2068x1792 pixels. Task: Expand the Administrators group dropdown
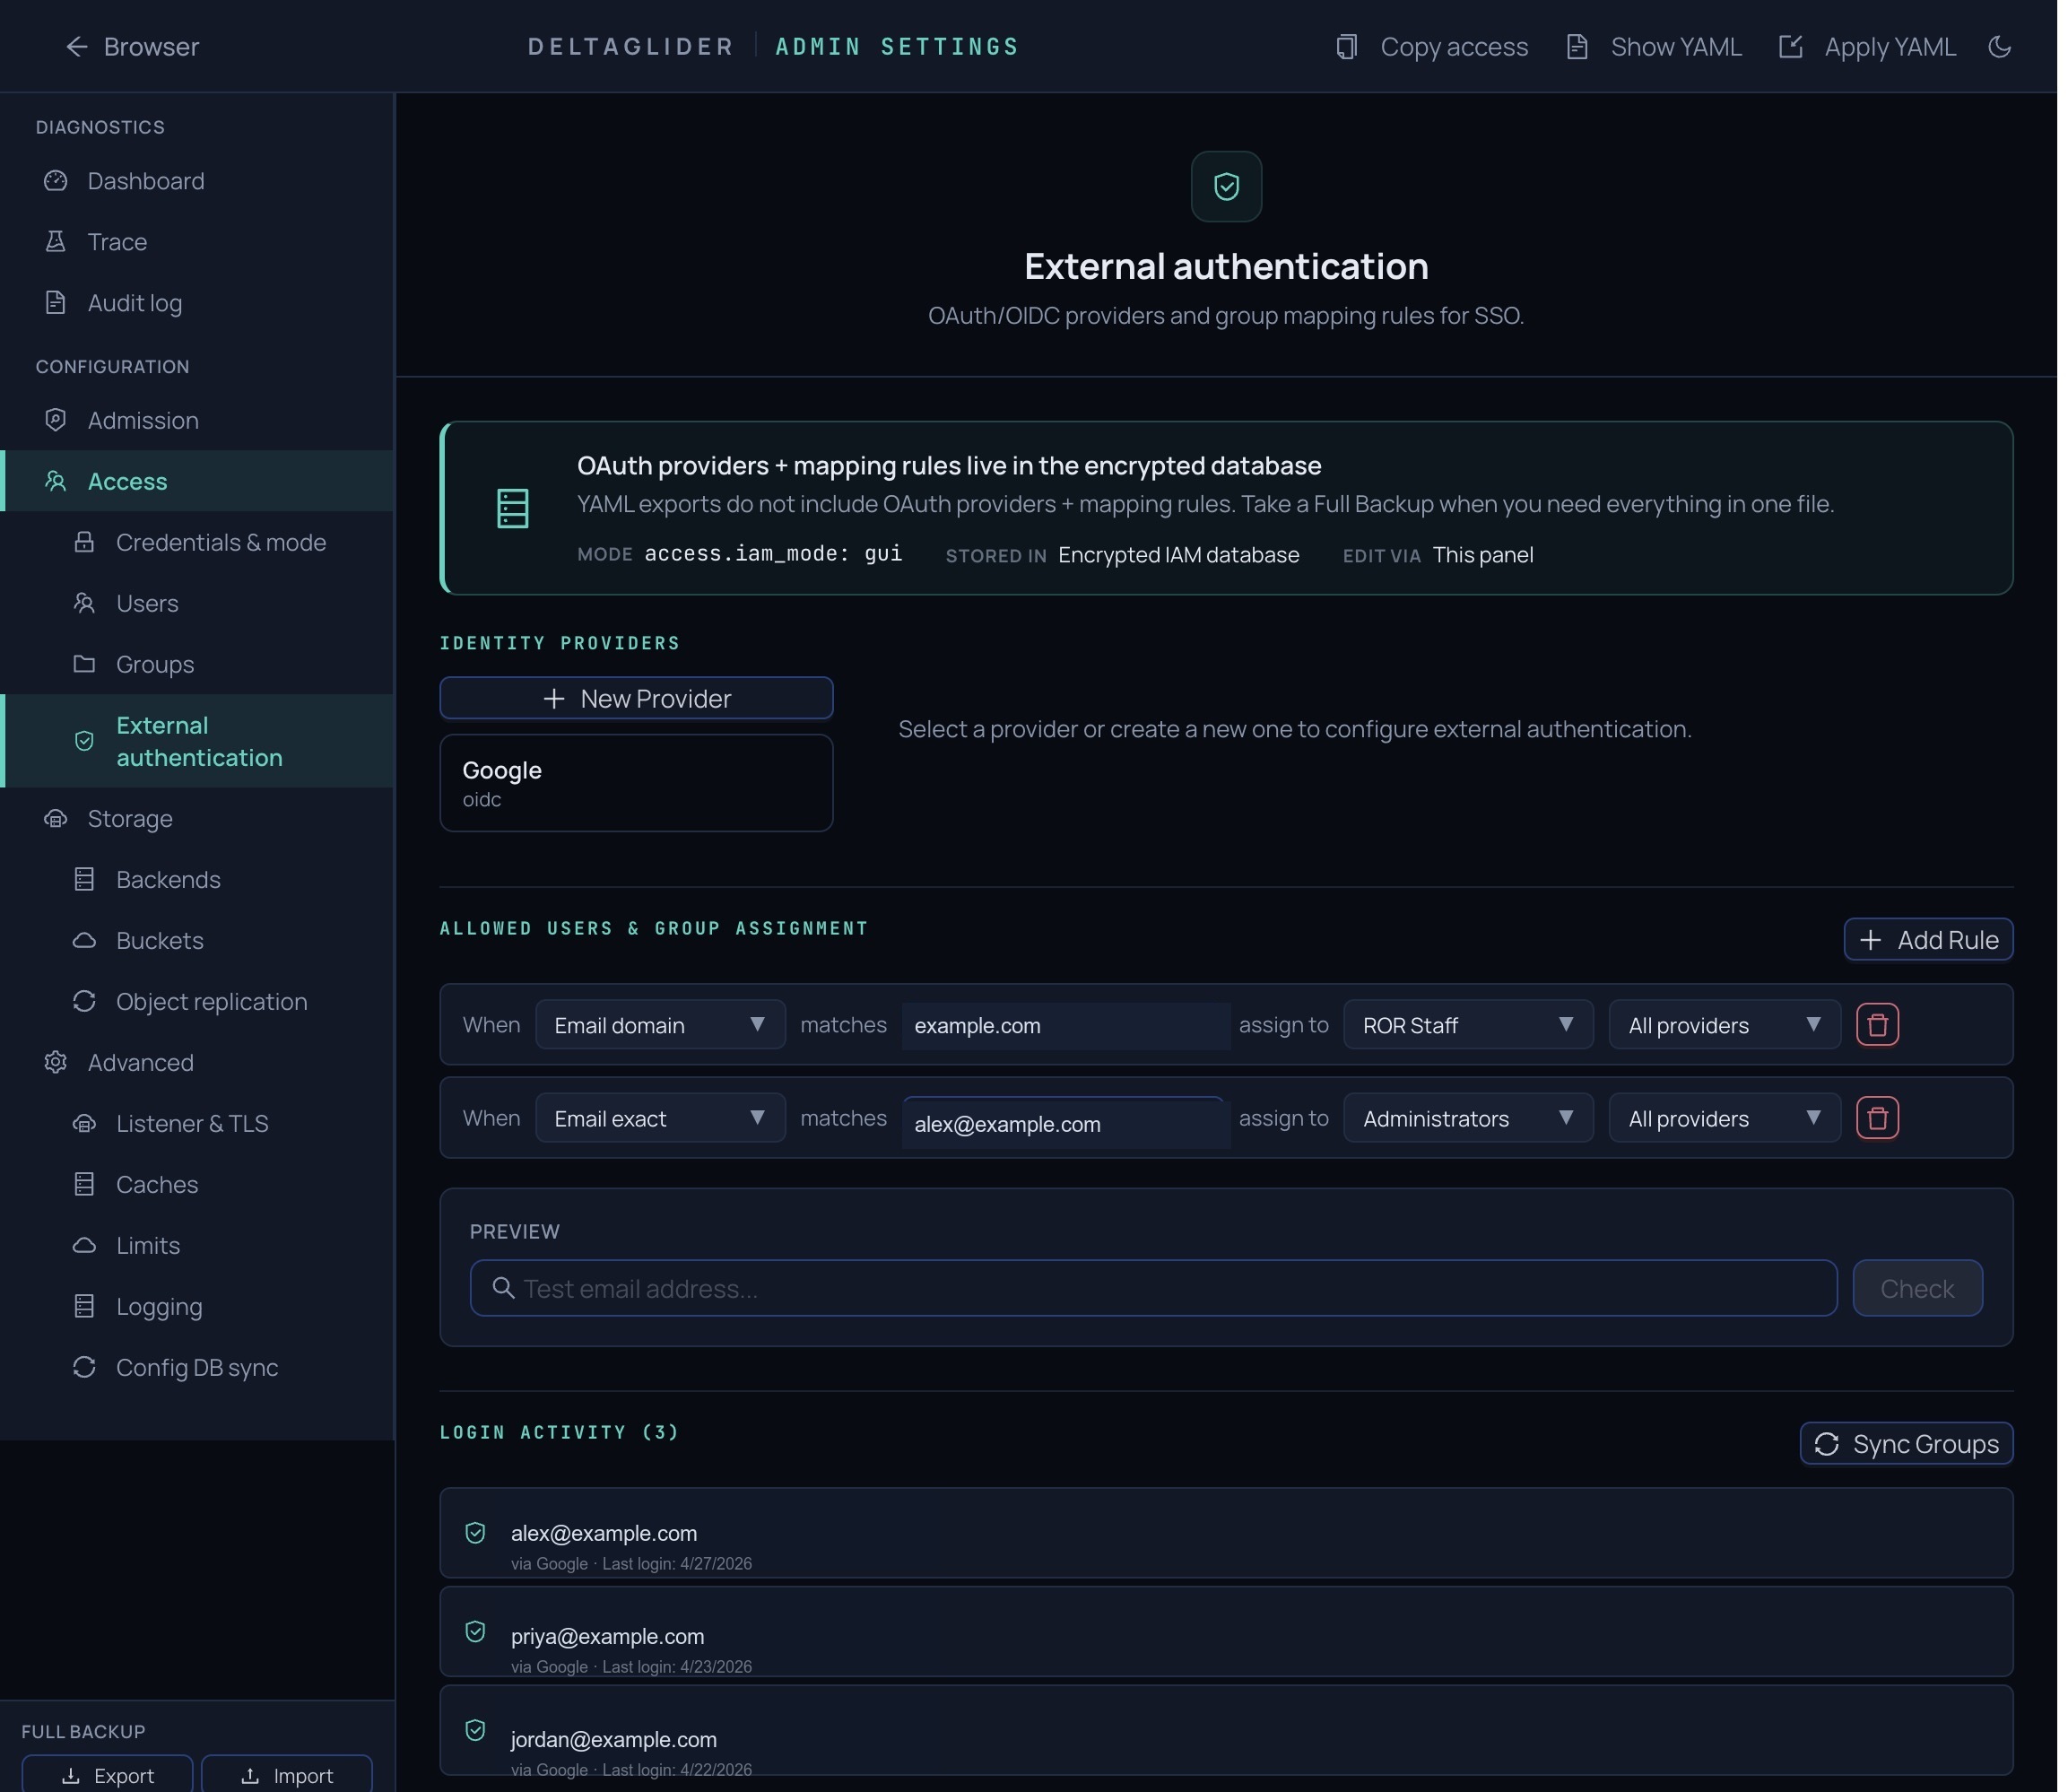click(x=1467, y=1118)
